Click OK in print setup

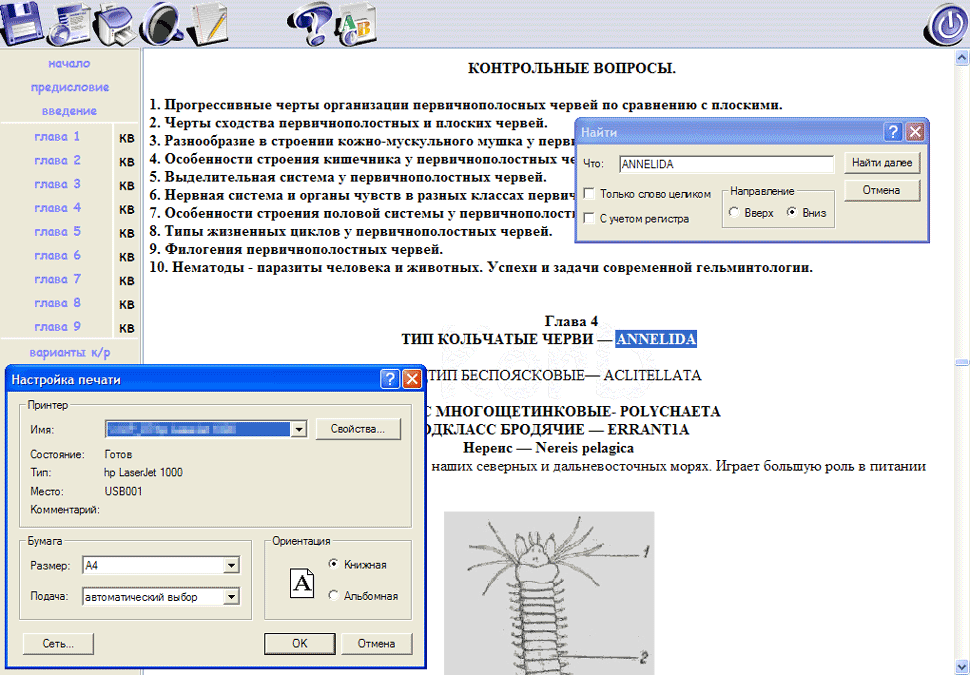[299, 643]
